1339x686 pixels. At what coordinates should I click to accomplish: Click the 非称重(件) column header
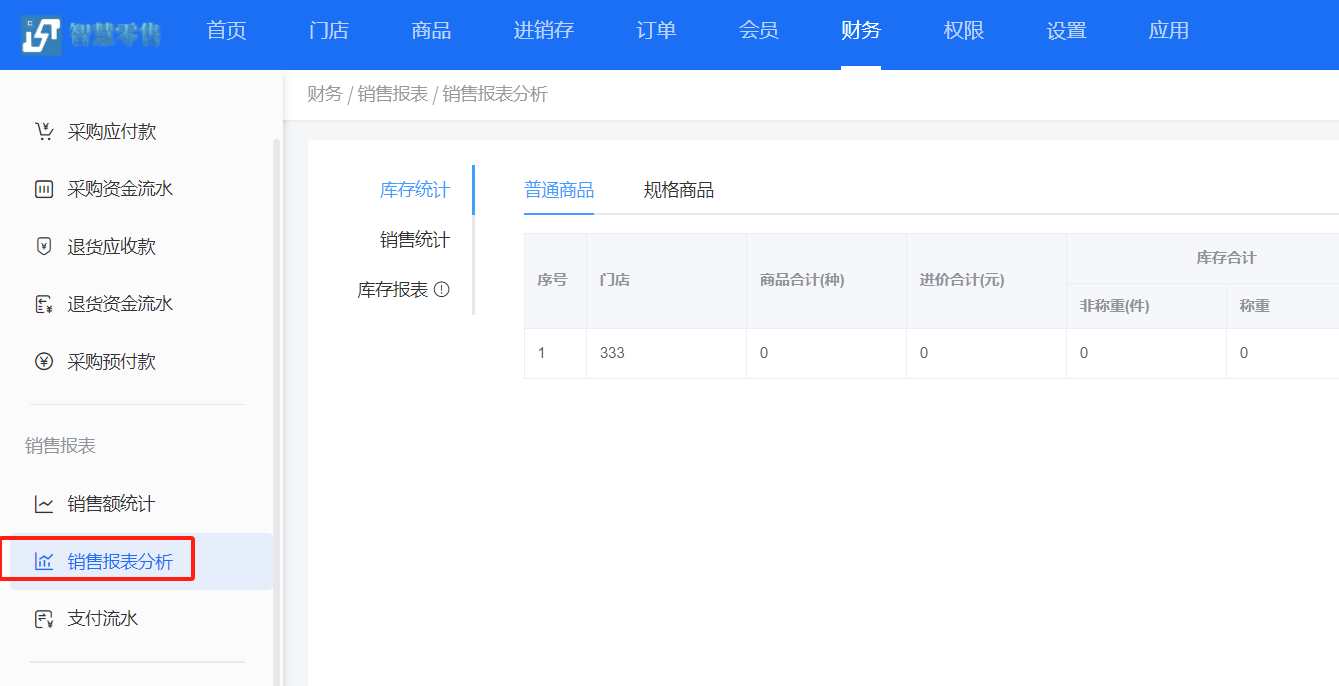[1146, 306]
